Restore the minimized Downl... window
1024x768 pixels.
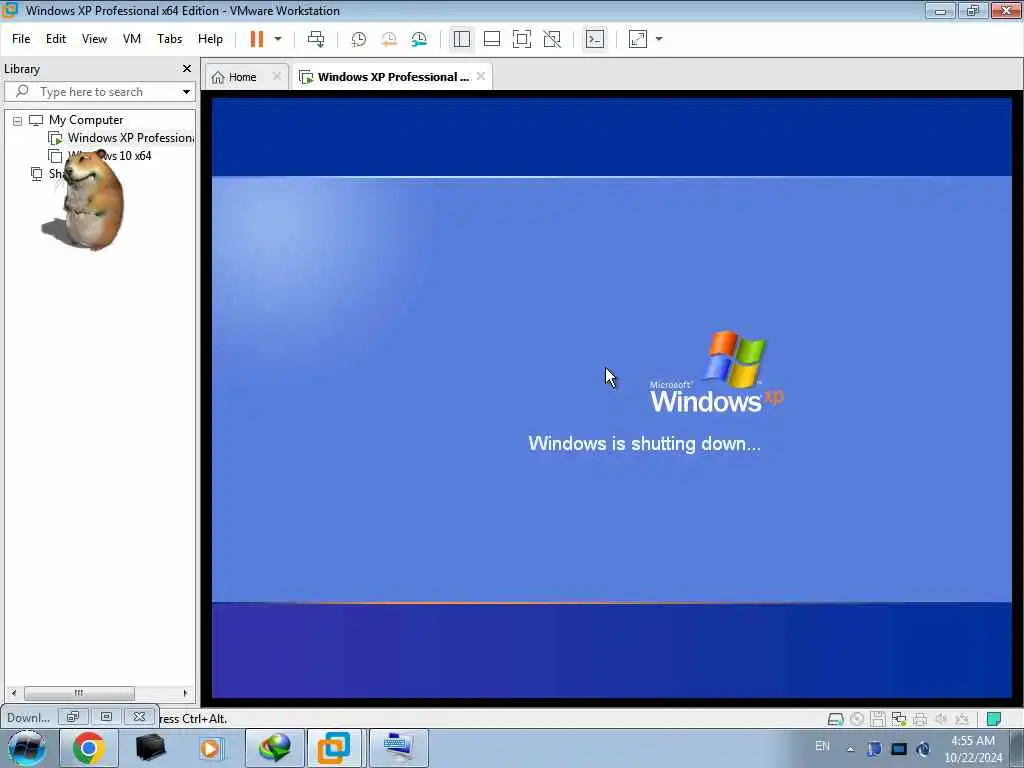72,717
